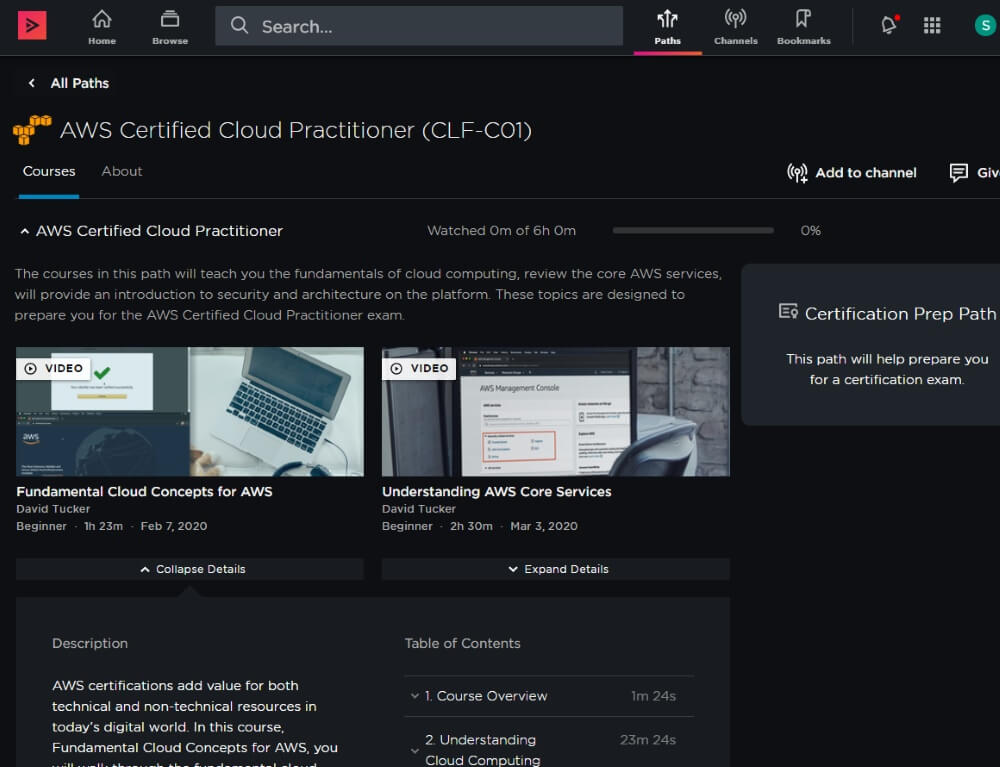Image resolution: width=1000 pixels, height=767 pixels.
Task: Click the 1h 23m course length
Action: coord(103,526)
